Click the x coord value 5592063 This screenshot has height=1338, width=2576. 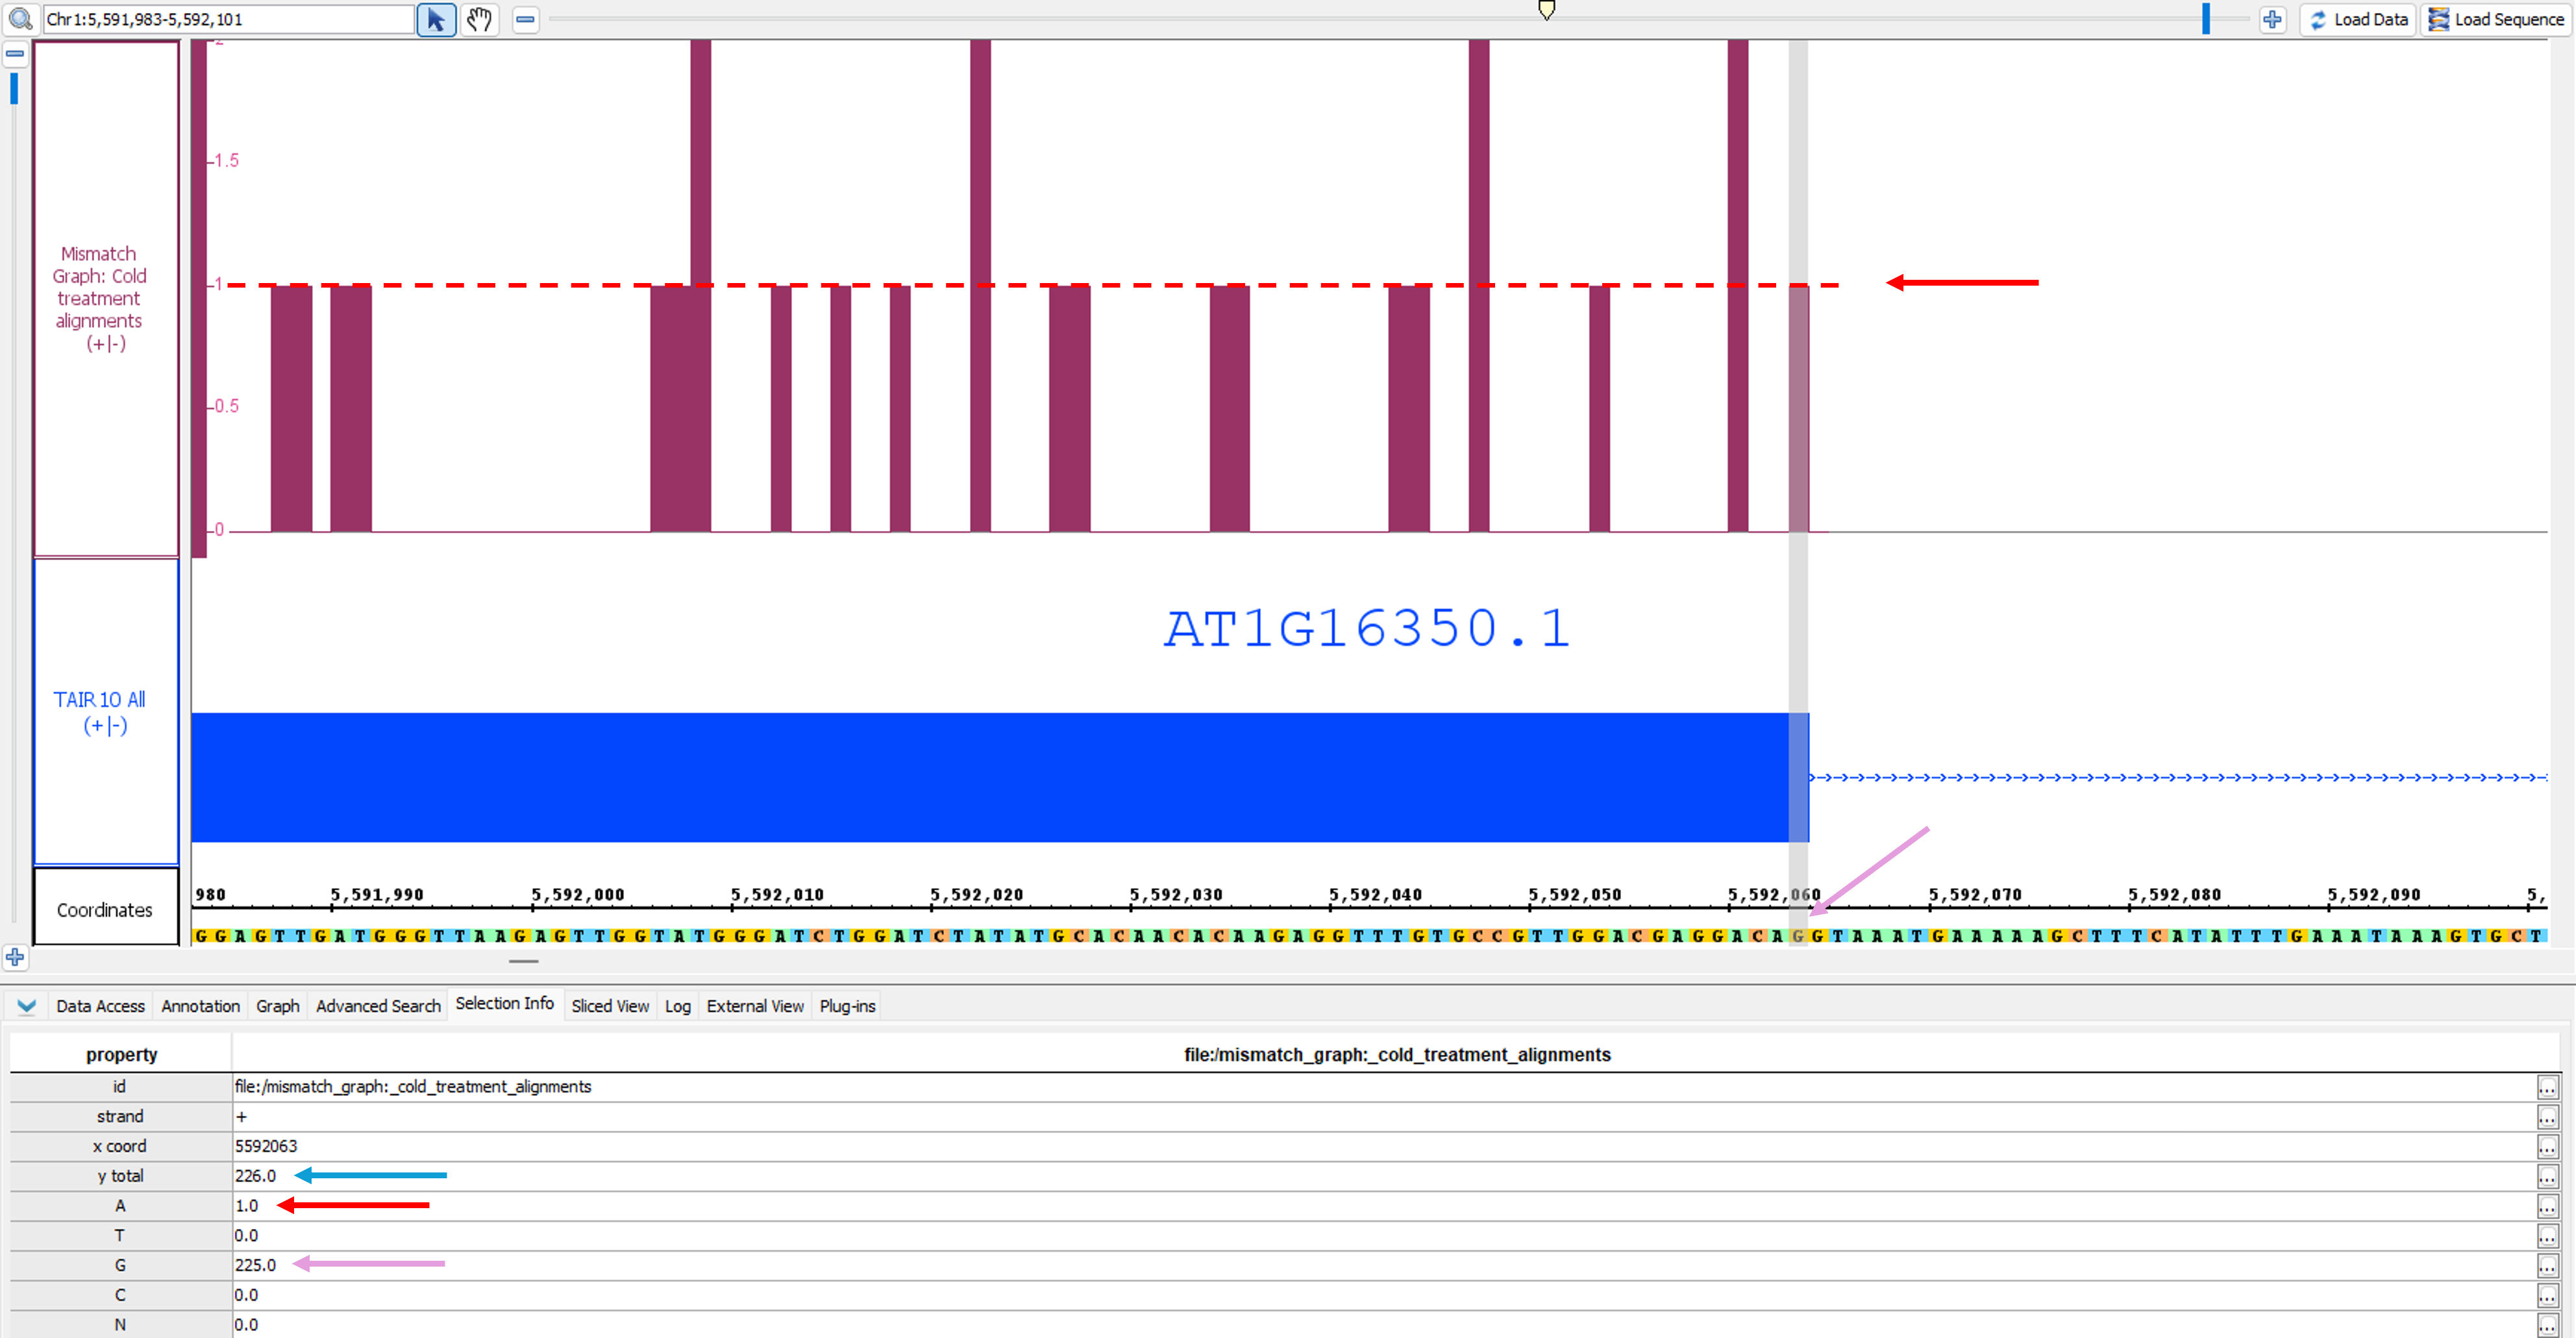[266, 1146]
